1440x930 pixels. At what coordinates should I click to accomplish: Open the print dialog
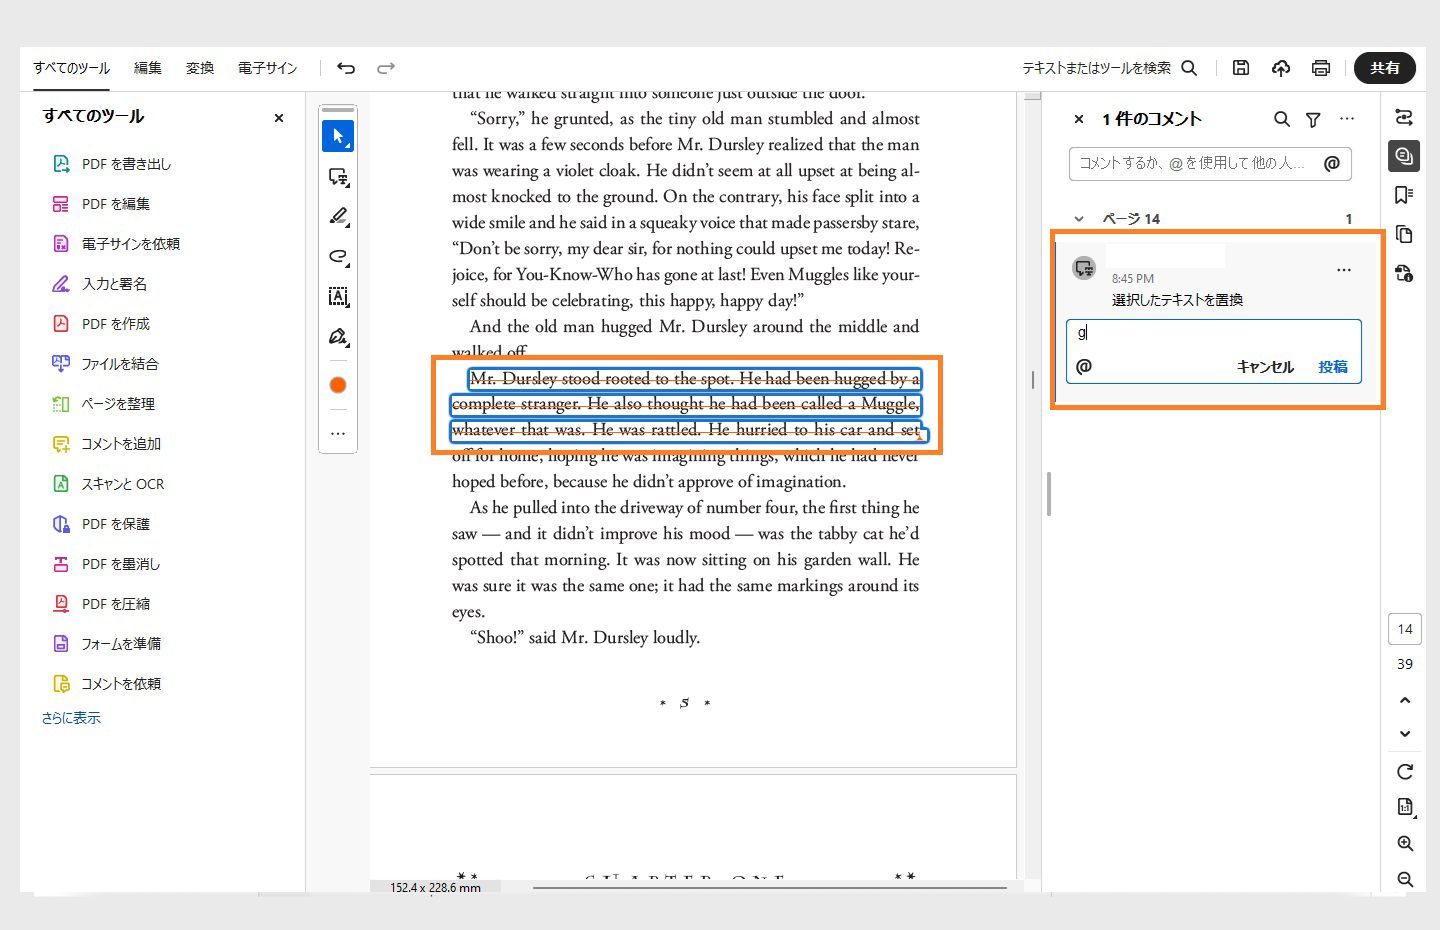pos(1321,68)
